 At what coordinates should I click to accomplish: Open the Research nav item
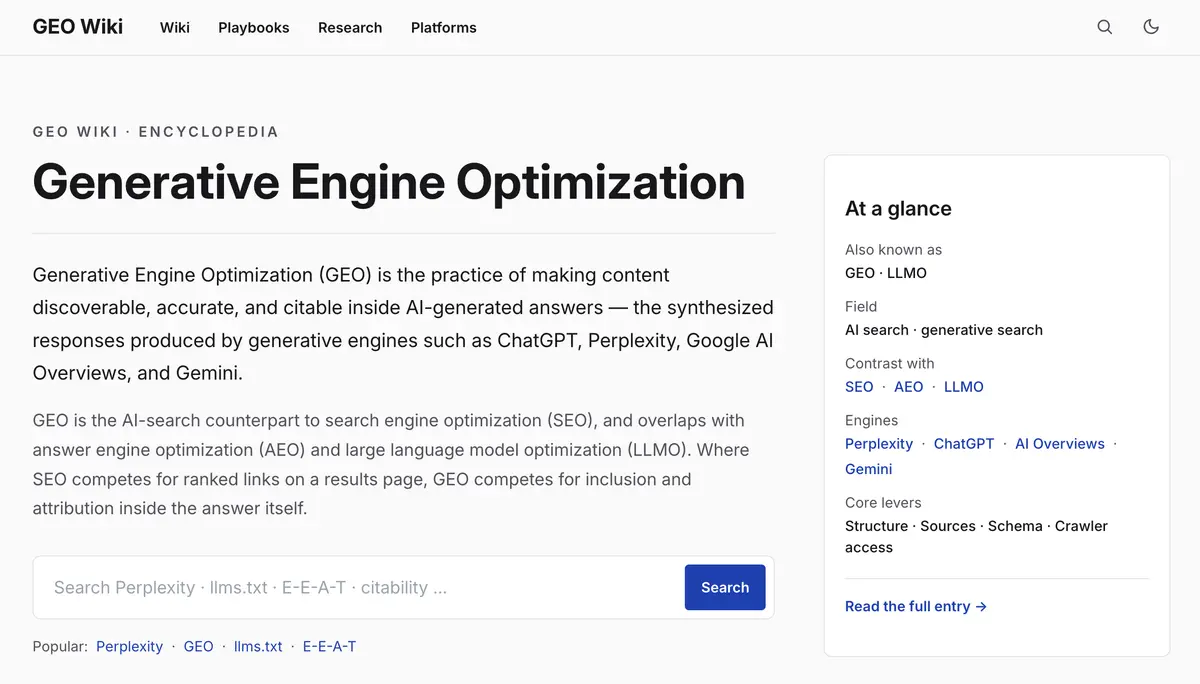click(350, 28)
